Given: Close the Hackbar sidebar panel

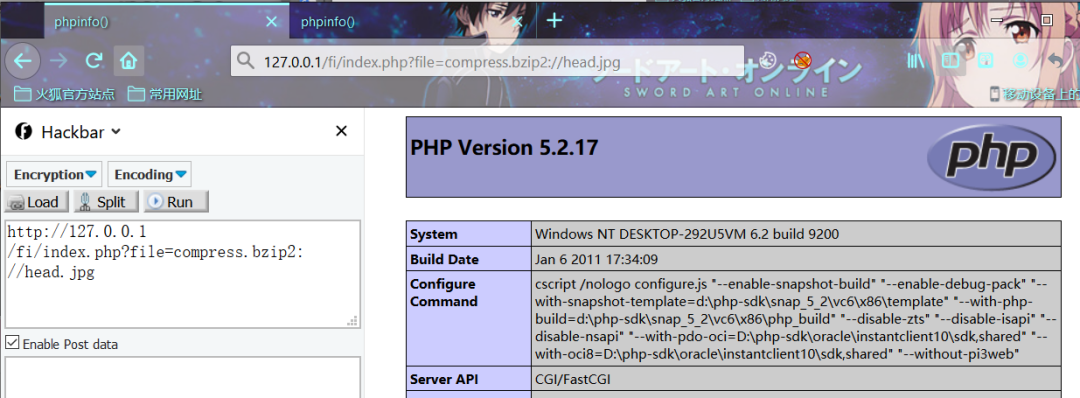Looking at the screenshot, I should coord(341,131).
